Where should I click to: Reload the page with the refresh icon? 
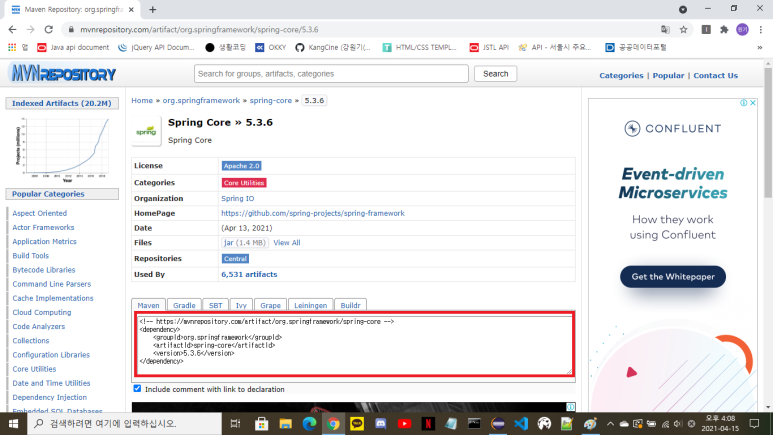pyautogui.click(x=48, y=30)
